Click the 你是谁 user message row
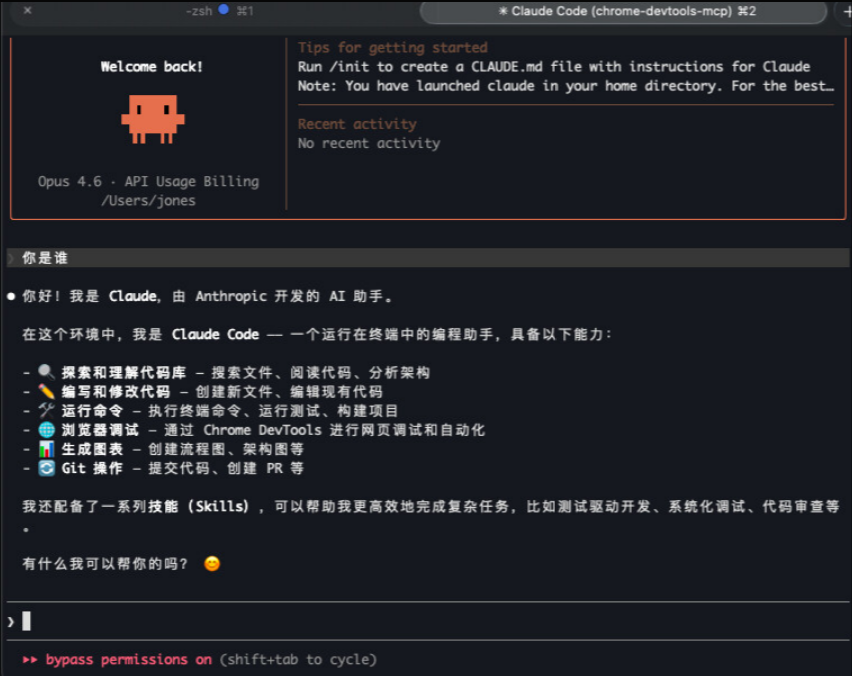This screenshot has height=676, width=852. tap(426, 258)
